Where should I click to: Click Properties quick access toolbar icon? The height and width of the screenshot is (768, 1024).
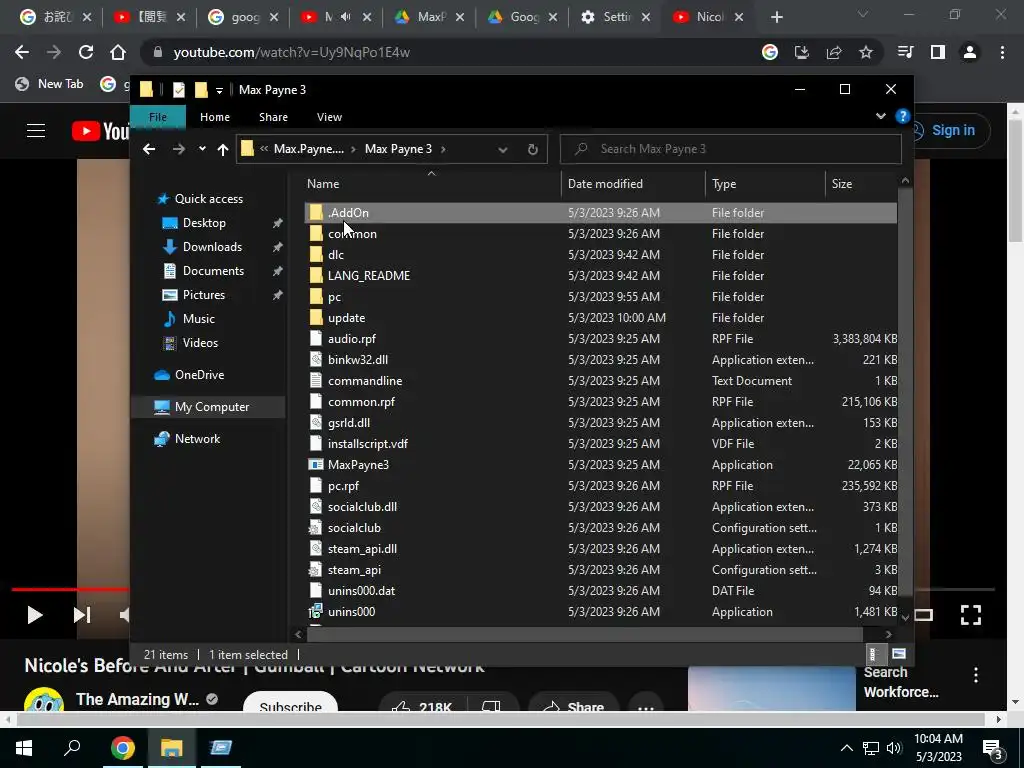click(x=178, y=90)
